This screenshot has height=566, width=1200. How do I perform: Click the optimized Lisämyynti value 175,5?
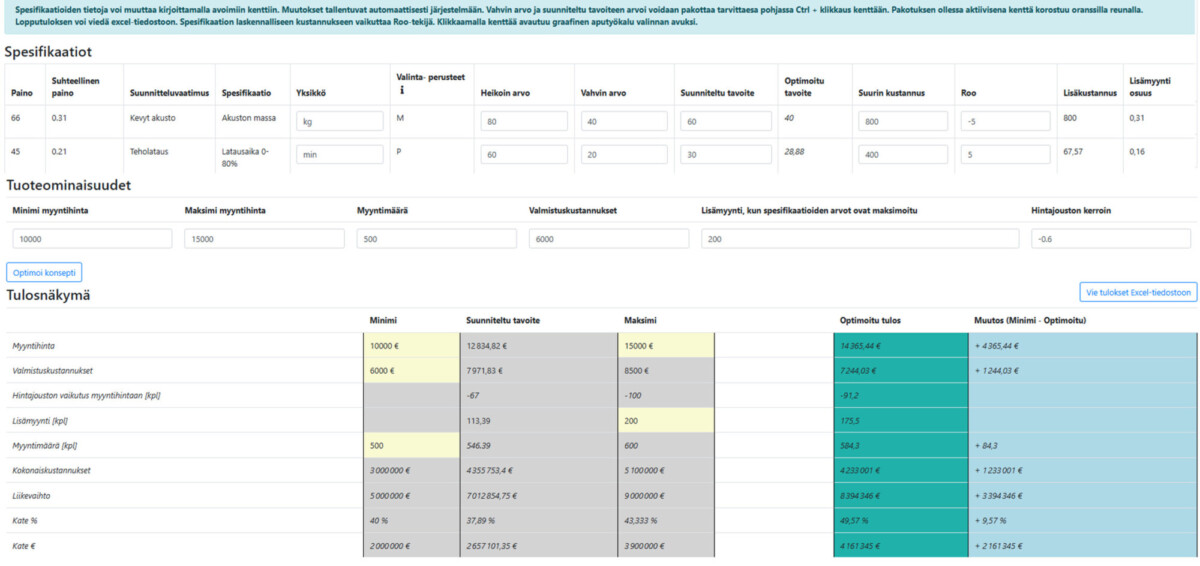[x=850, y=421]
